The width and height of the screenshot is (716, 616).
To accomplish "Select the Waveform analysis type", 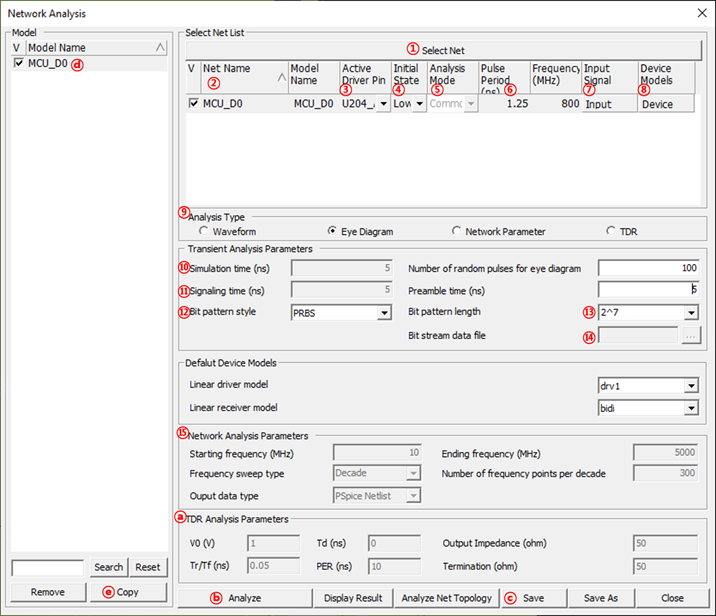I will [205, 231].
